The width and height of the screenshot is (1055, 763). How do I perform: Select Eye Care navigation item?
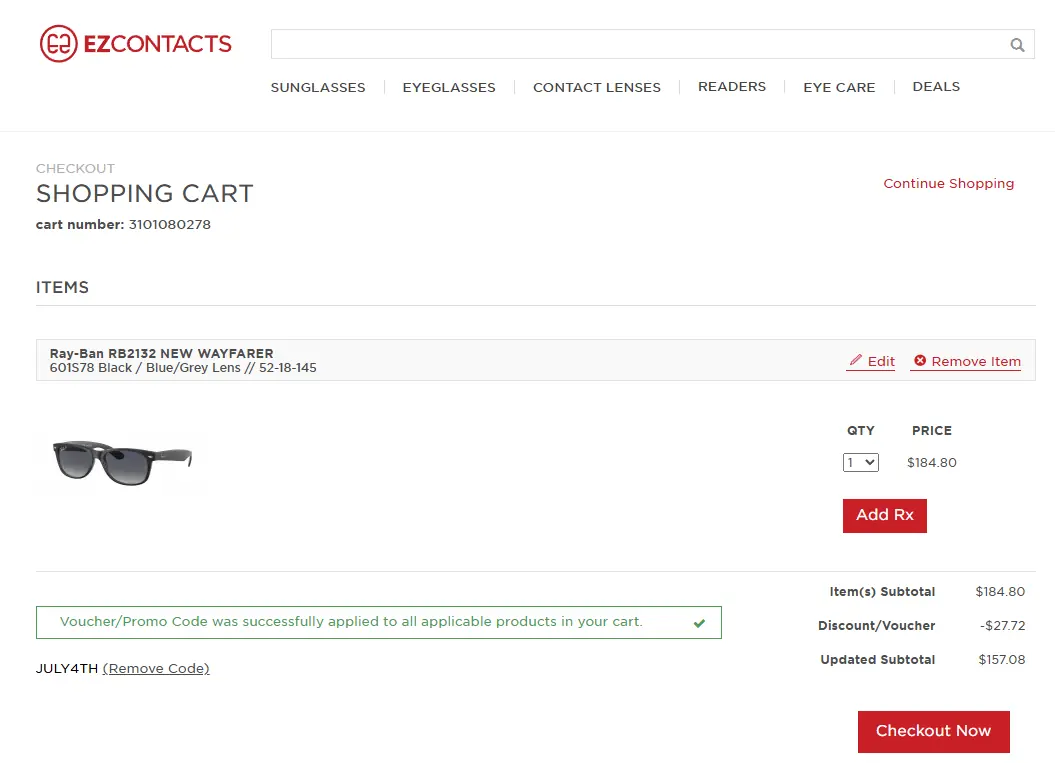pyautogui.click(x=839, y=87)
